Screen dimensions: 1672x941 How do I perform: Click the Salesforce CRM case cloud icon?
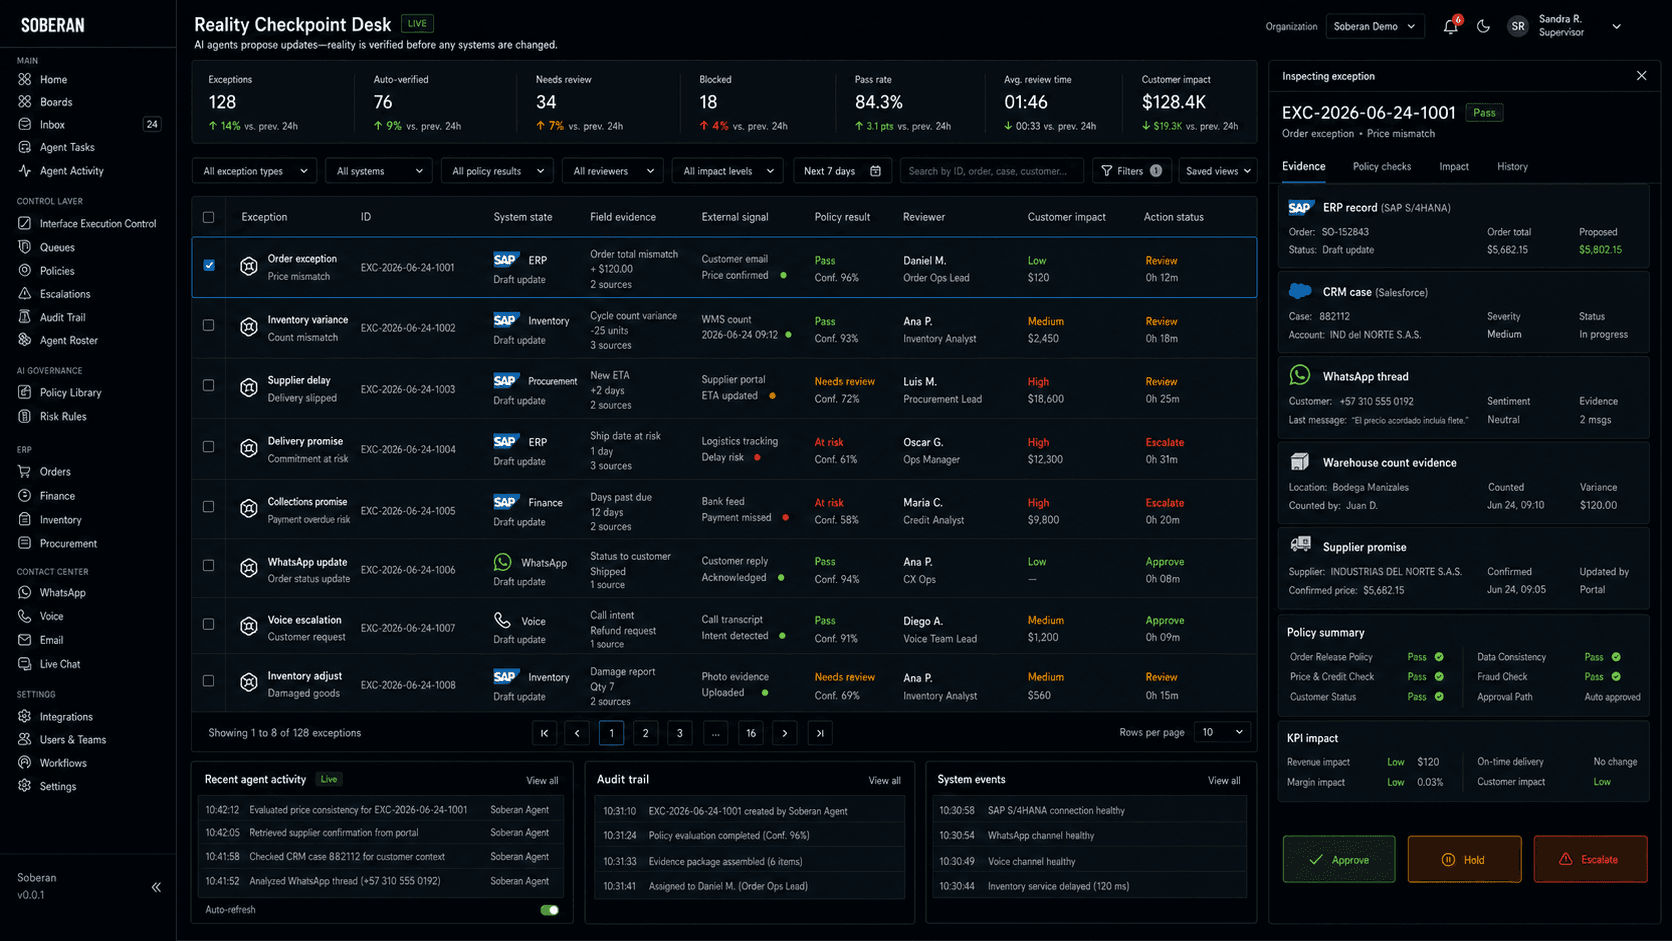pos(1300,291)
